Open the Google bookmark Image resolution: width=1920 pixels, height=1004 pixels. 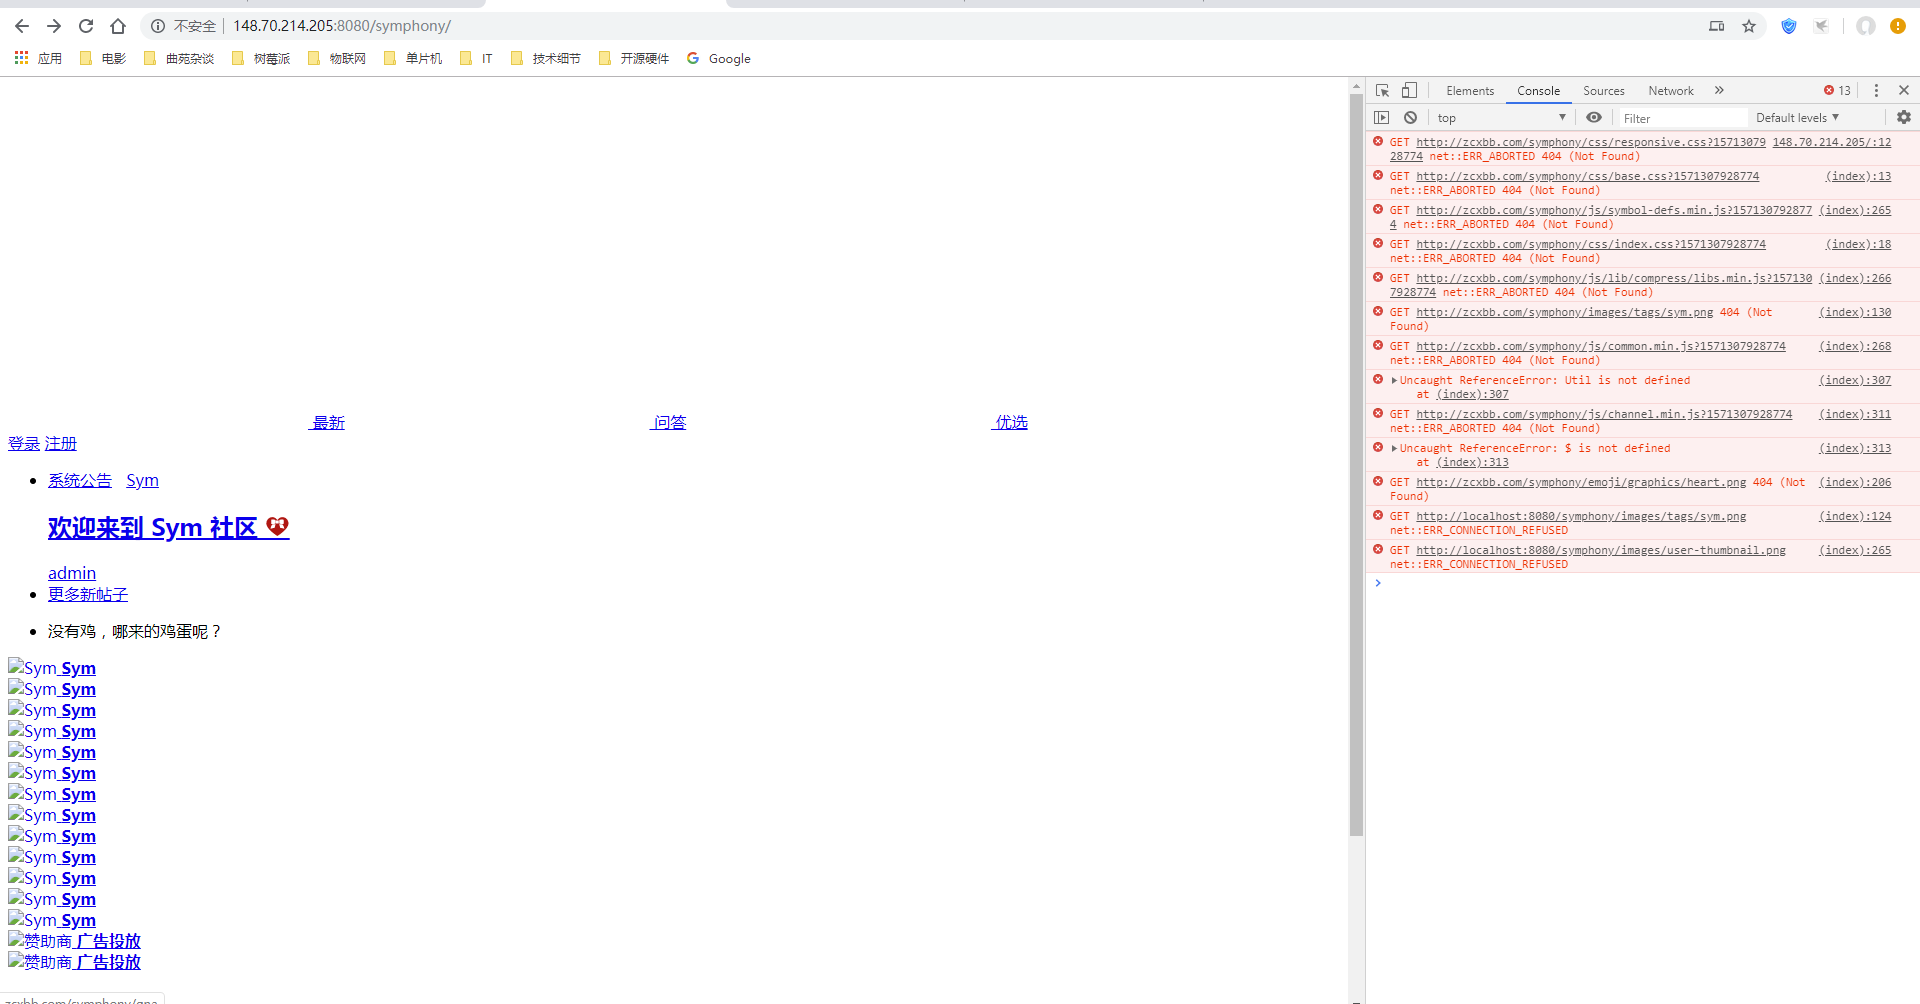click(719, 58)
